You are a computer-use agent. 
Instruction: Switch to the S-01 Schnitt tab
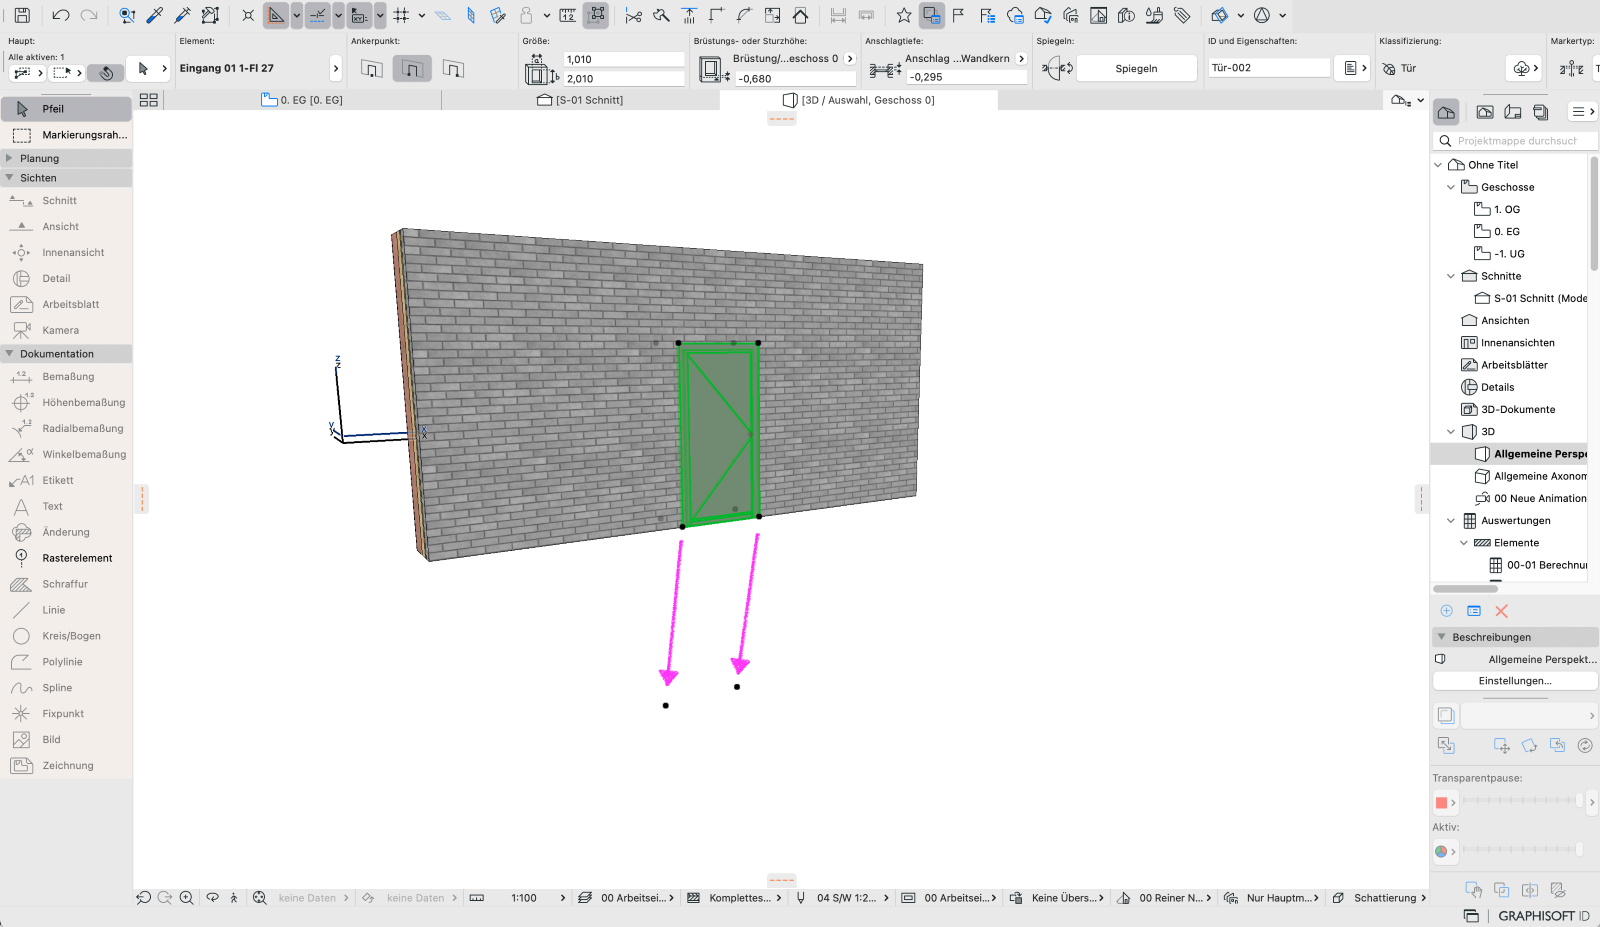[x=580, y=100]
